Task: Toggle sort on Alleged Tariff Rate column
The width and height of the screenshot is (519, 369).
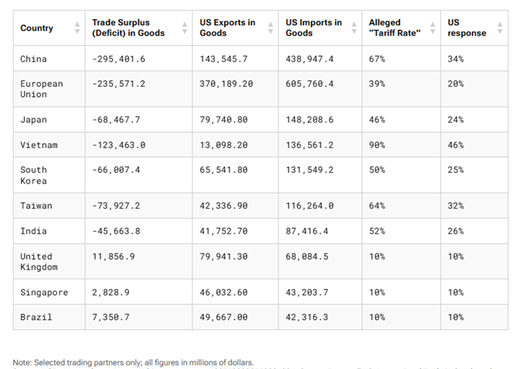Action: (432, 28)
